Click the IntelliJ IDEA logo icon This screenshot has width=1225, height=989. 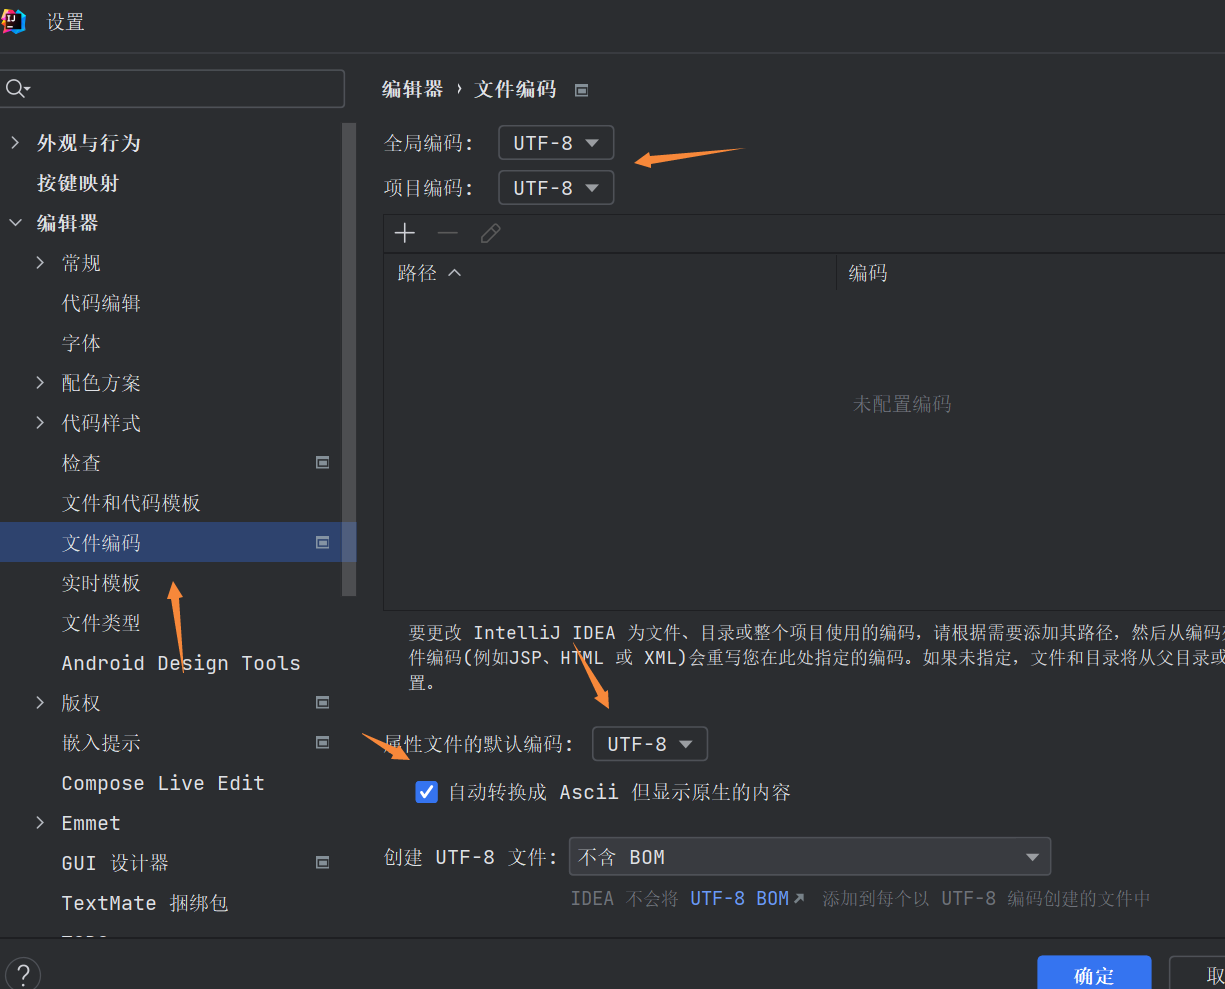pos(13,21)
